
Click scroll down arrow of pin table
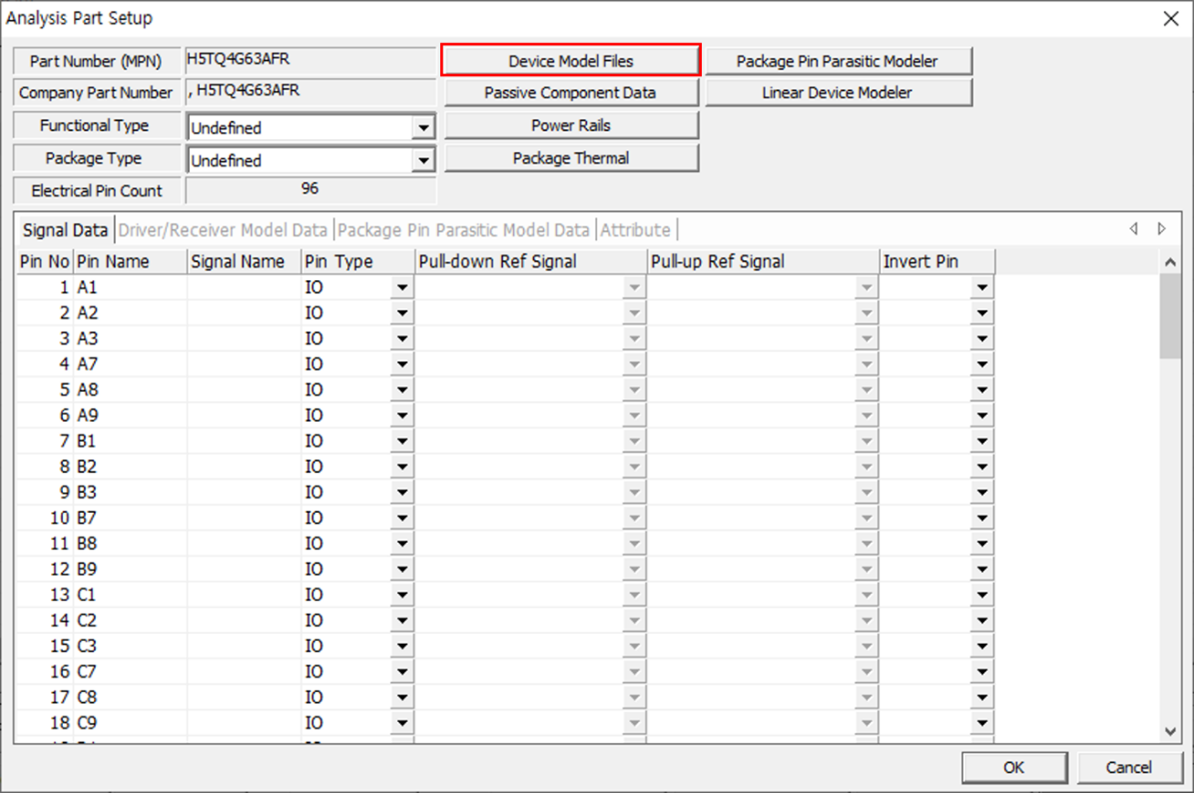point(1171,732)
